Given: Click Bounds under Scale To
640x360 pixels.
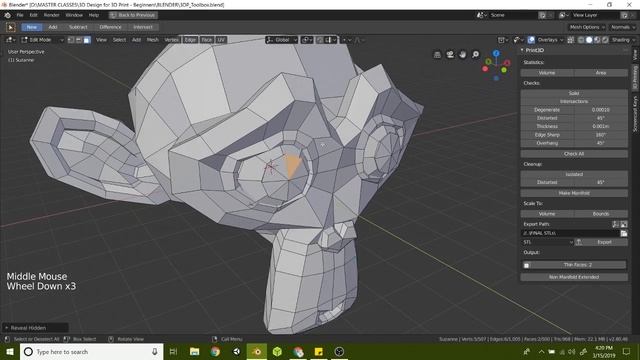Looking at the screenshot, I should (x=601, y=214).
